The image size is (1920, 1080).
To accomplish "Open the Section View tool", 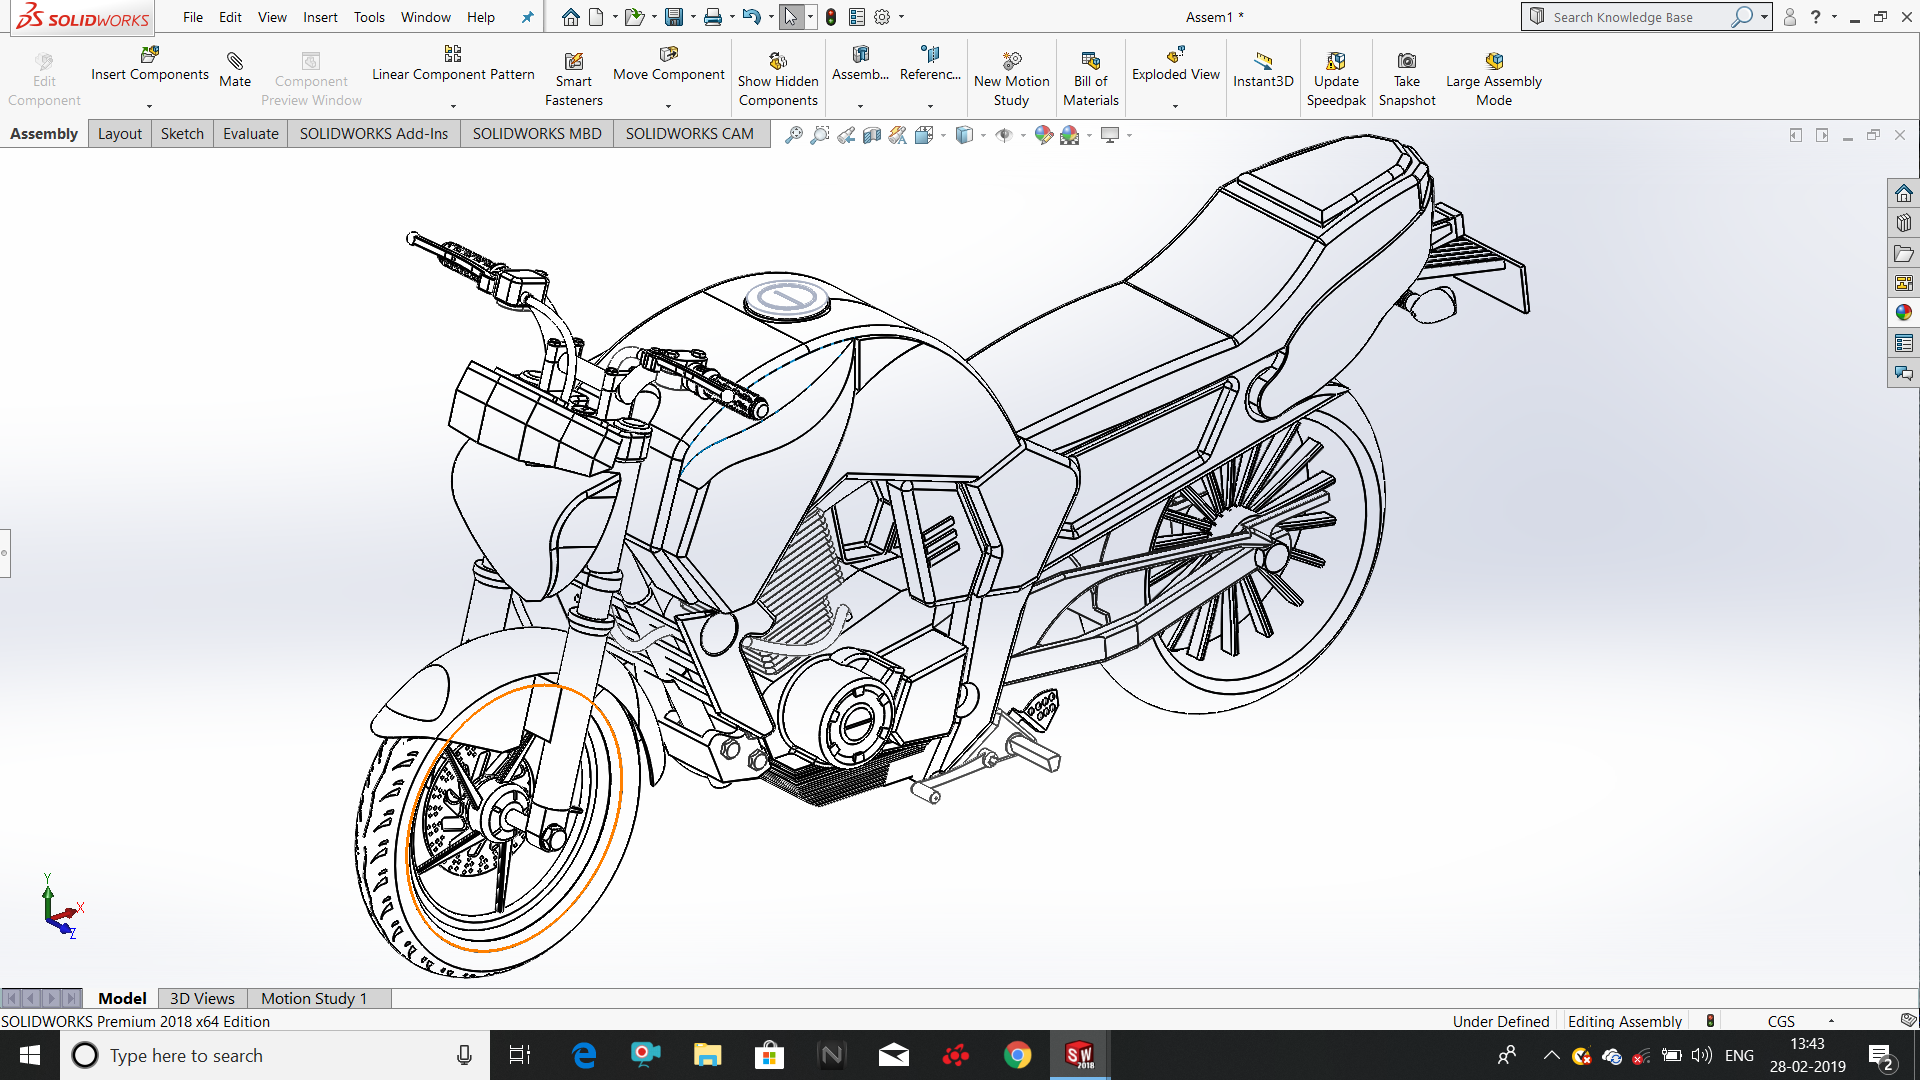I will pos(872,134).
